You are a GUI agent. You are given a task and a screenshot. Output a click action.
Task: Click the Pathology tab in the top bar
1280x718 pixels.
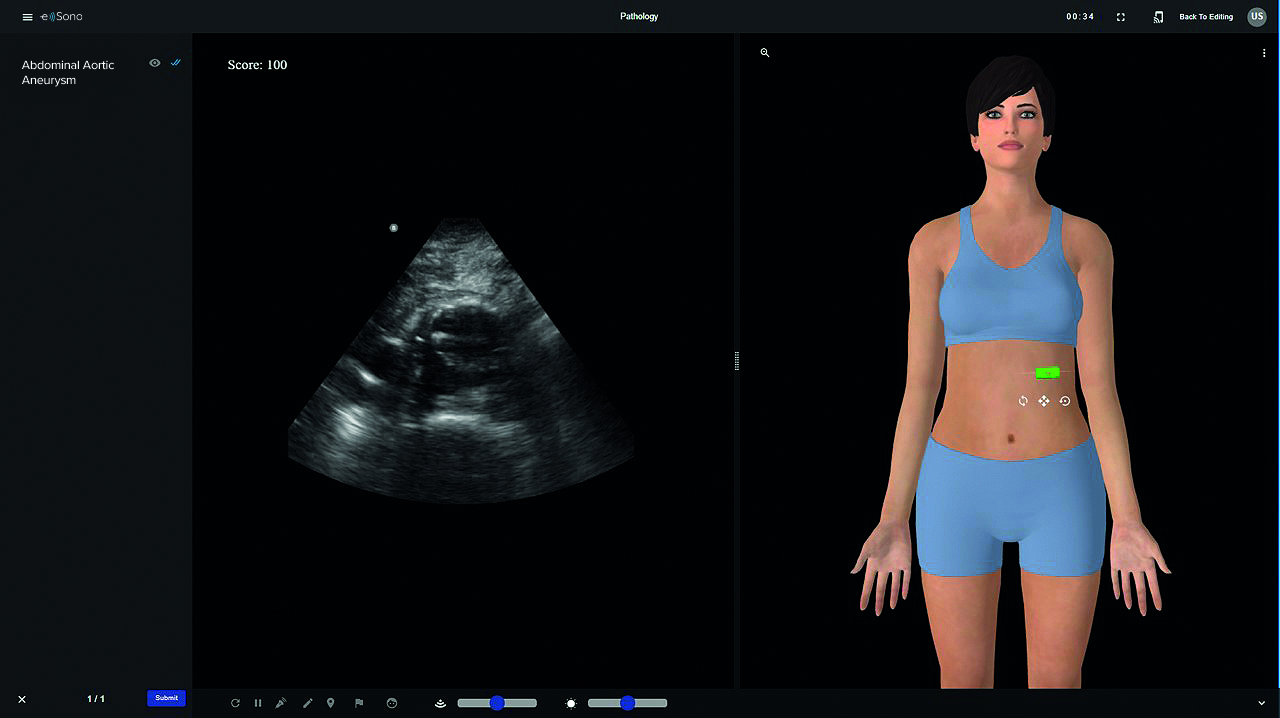click(x=639, y=16)
